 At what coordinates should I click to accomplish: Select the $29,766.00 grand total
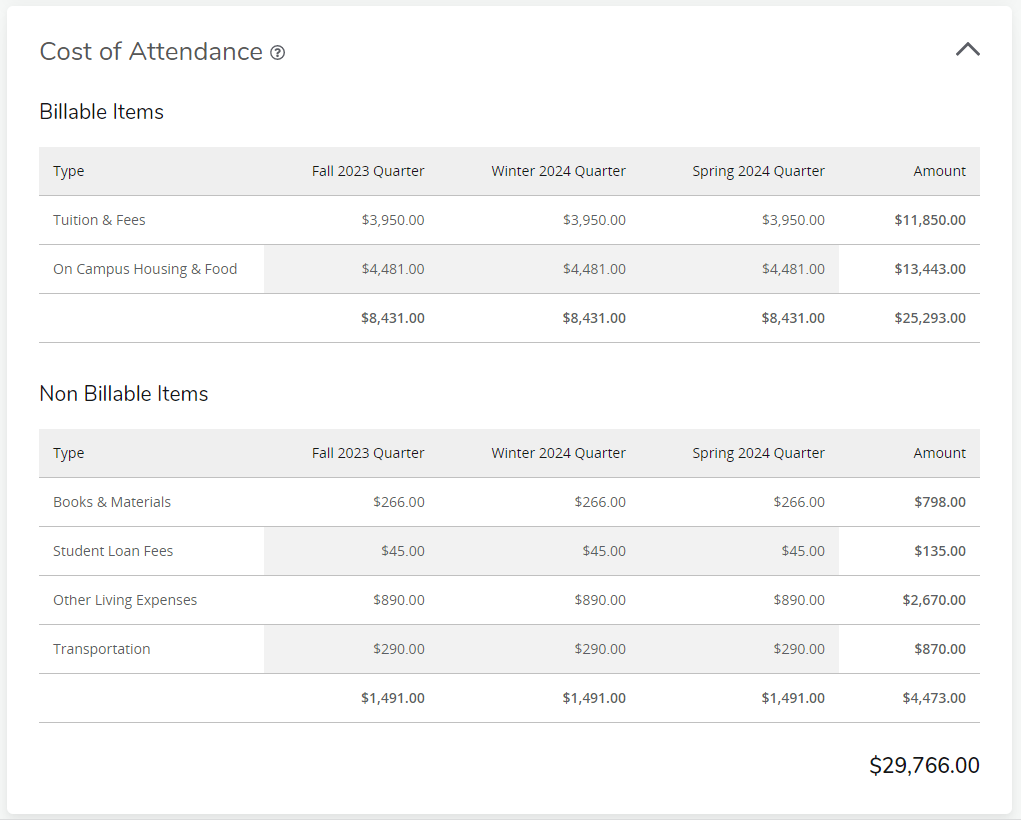(x=925, y=765)
